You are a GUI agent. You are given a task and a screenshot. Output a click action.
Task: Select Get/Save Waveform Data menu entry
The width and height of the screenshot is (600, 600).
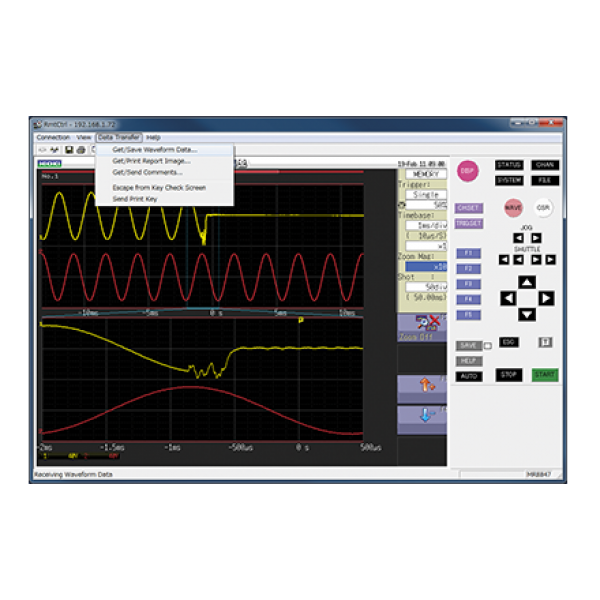point(154,150)
